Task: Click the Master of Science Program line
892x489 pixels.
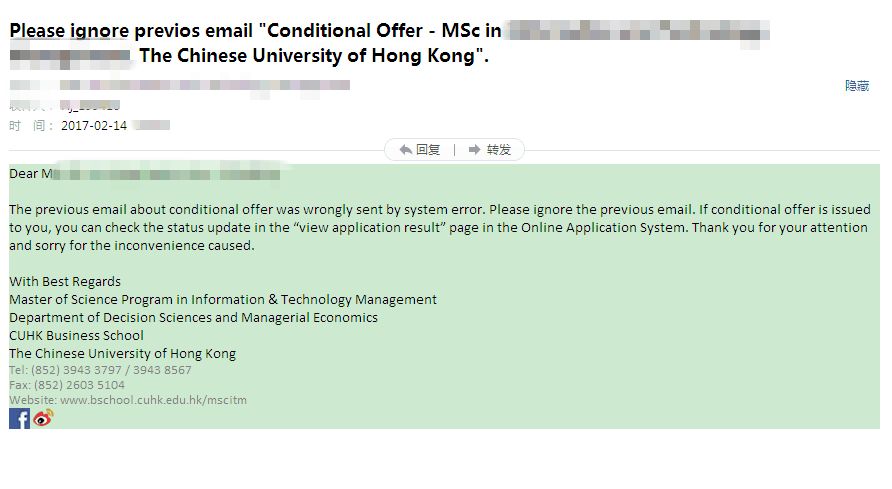Action: [x=223, y=300]
